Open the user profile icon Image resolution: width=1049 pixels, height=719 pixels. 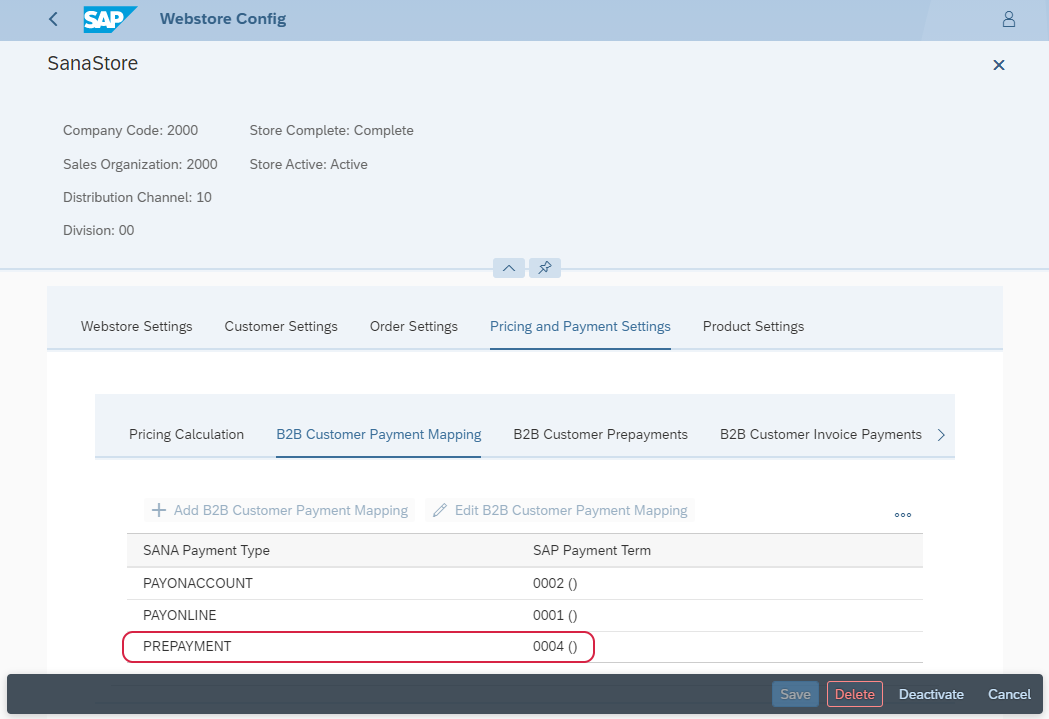tap(1009, 19)
